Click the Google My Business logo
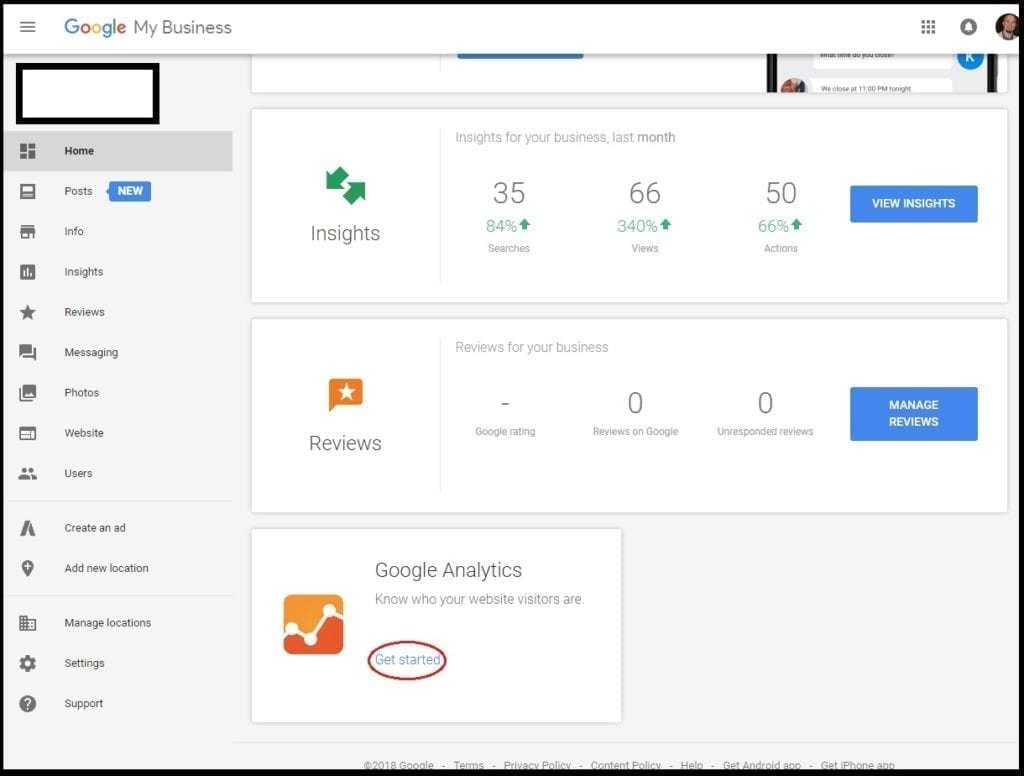The image size is (1024, 776). click(x=148, y=27)
